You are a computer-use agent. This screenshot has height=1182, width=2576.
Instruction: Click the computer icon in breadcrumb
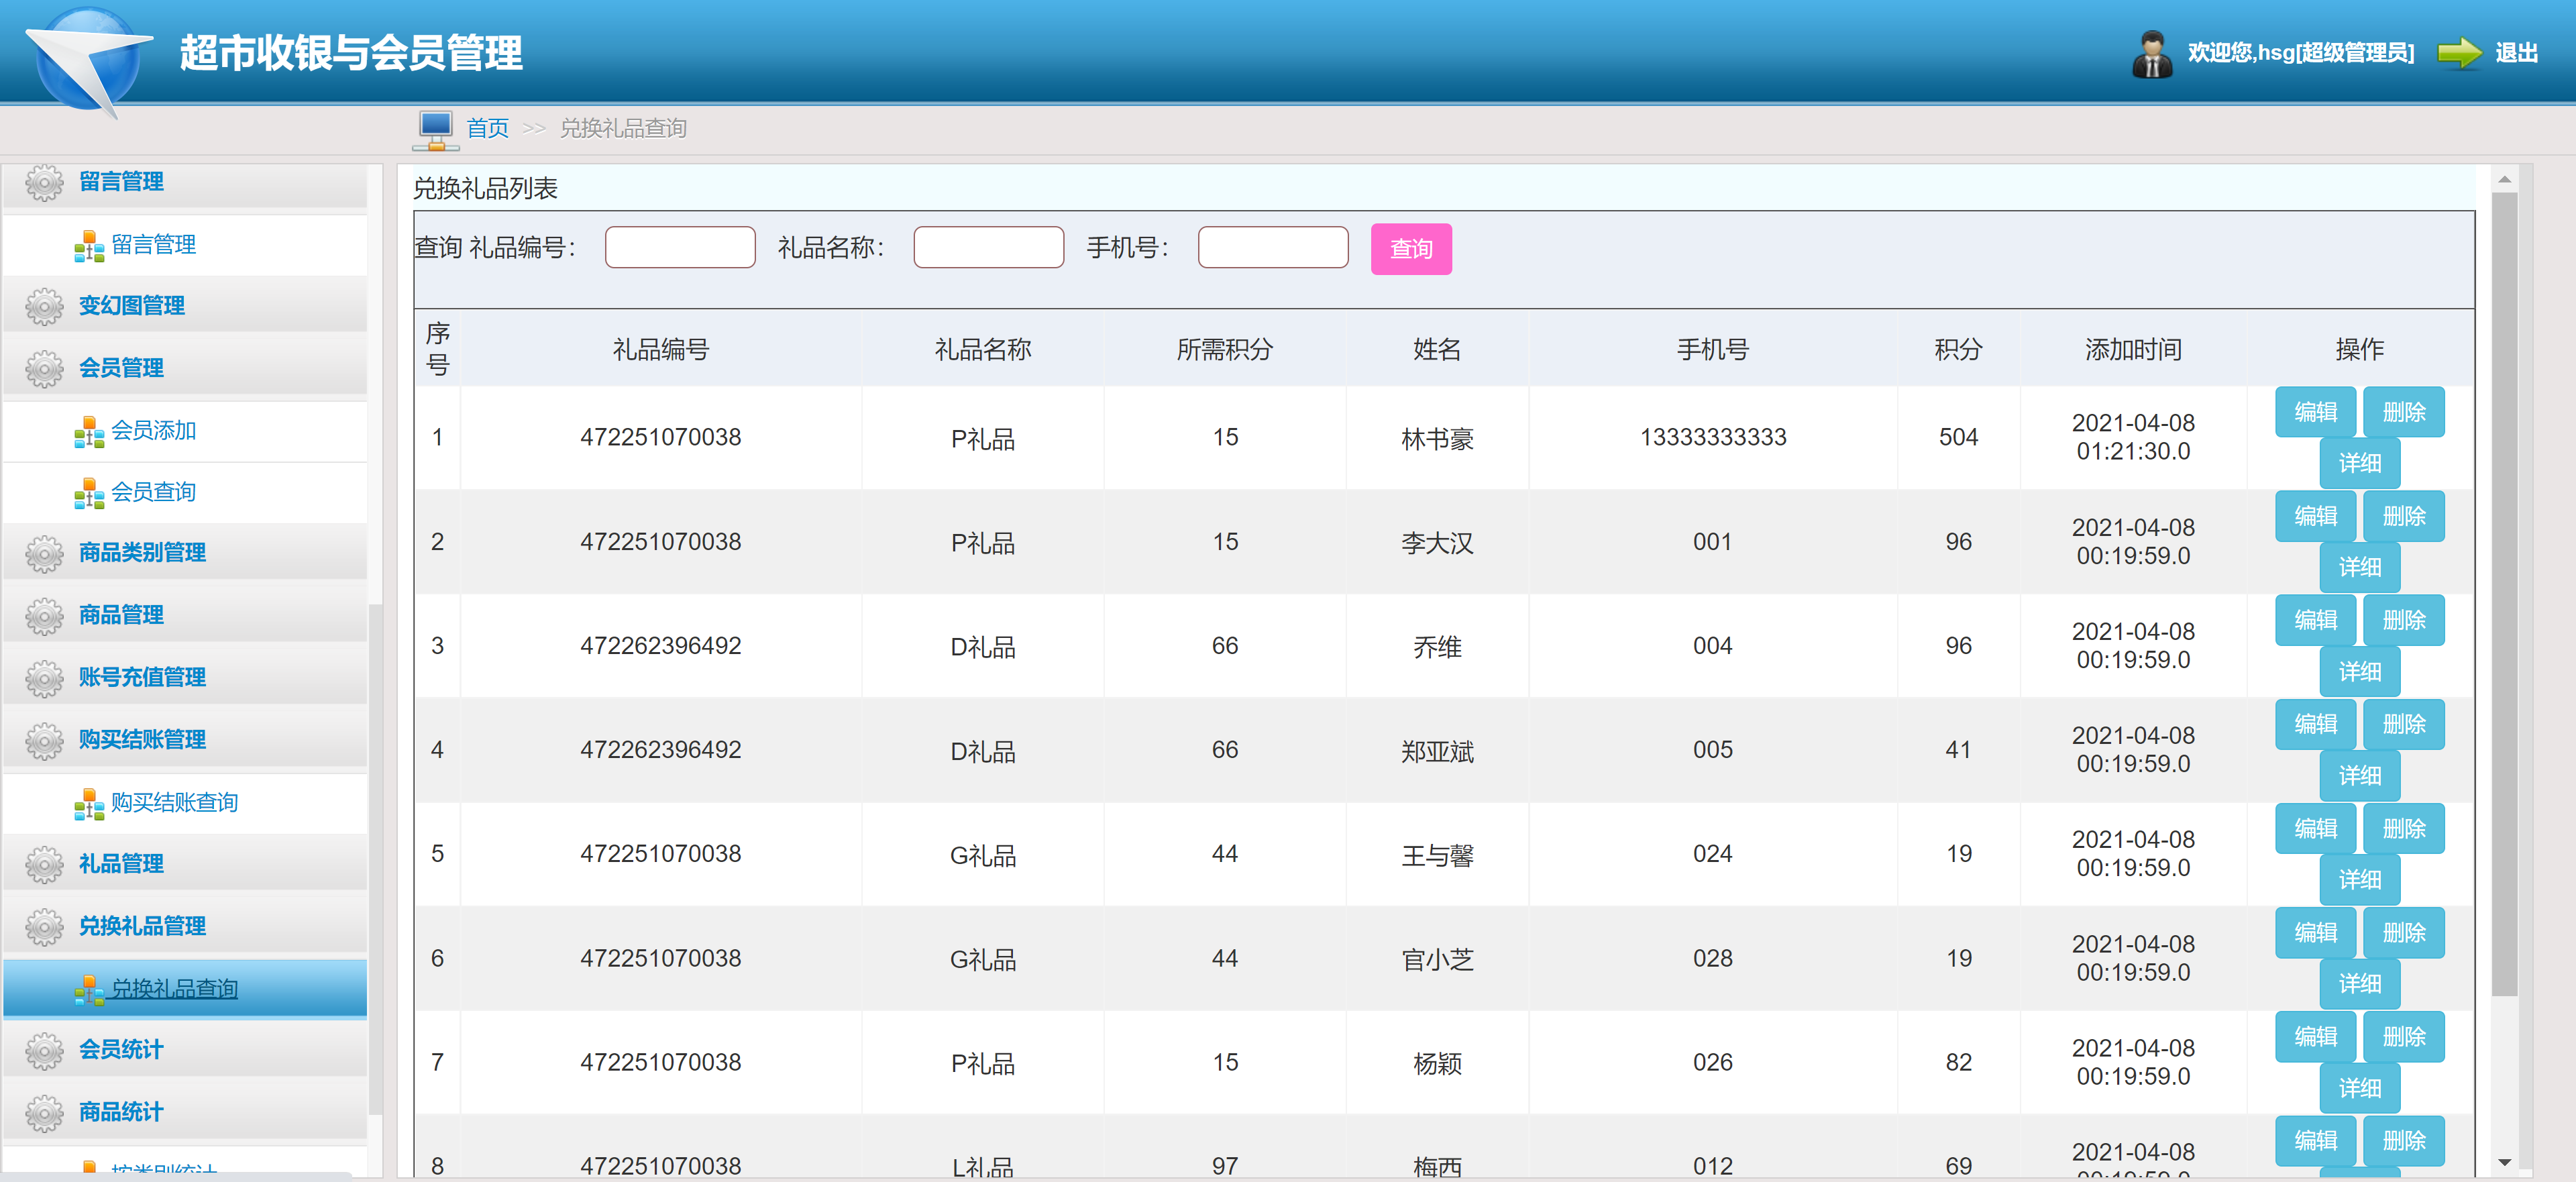point(435,129)
